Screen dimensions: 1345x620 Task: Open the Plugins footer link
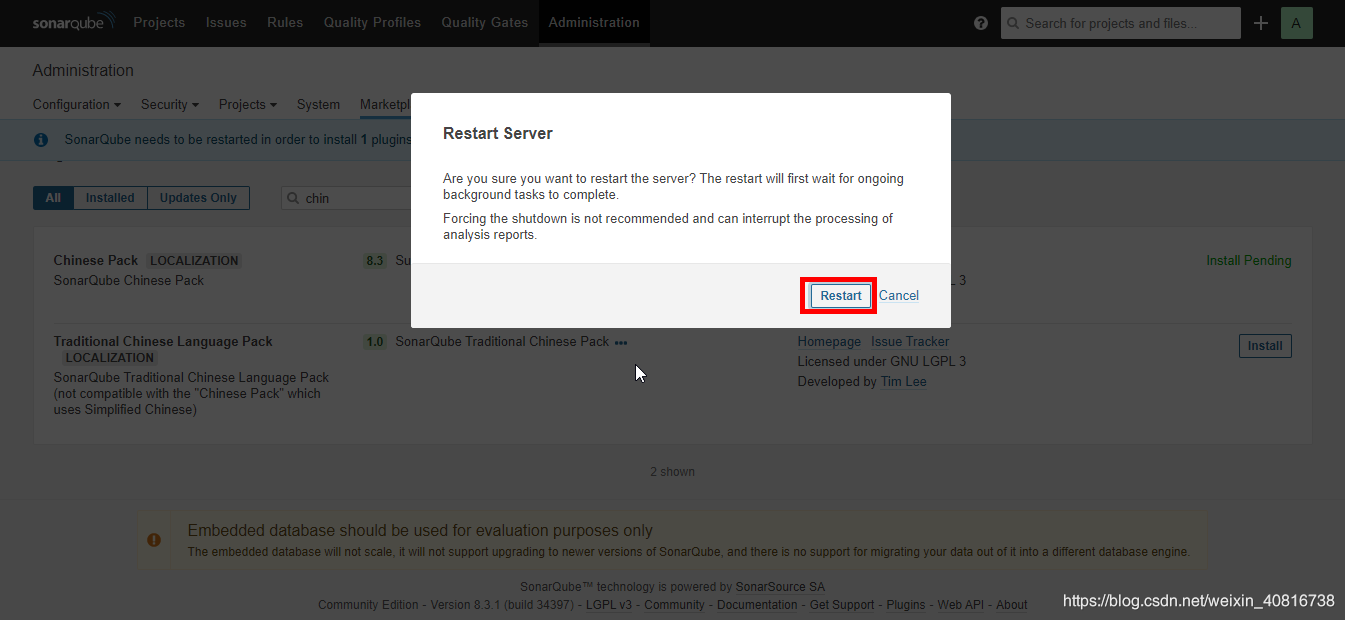[x=906, y=605]
